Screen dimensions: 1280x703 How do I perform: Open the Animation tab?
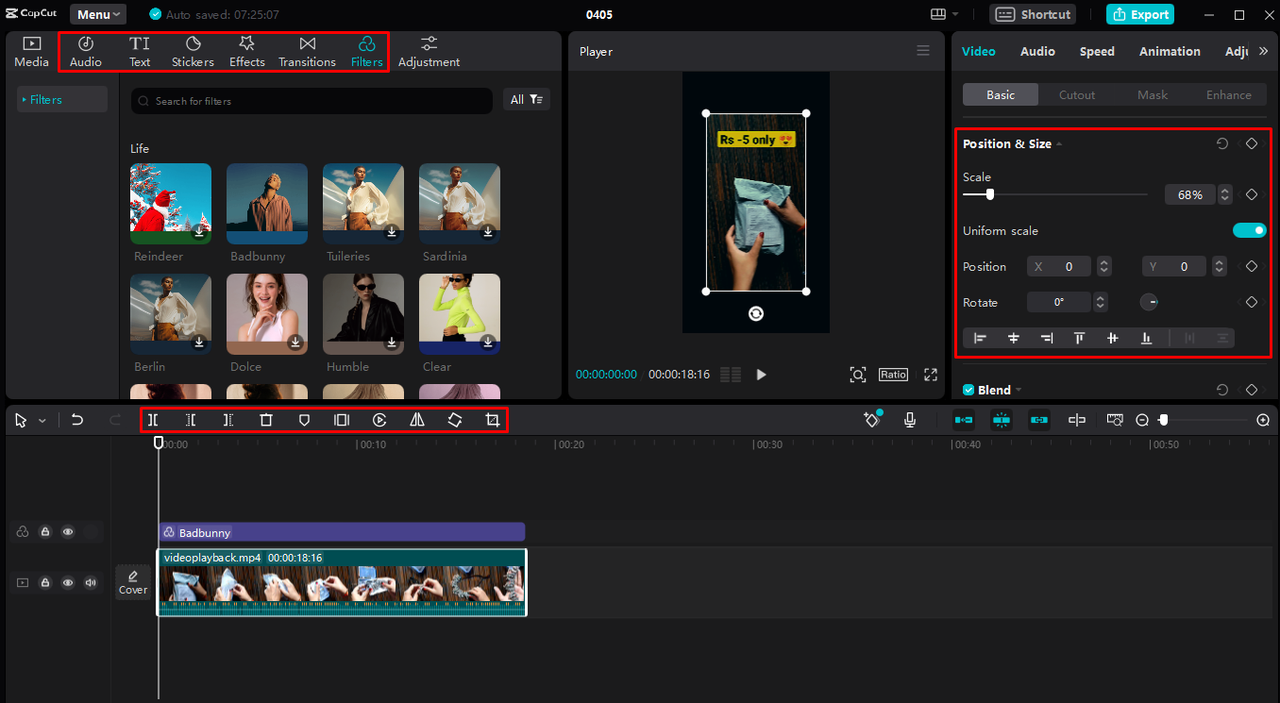(1170, 51)
